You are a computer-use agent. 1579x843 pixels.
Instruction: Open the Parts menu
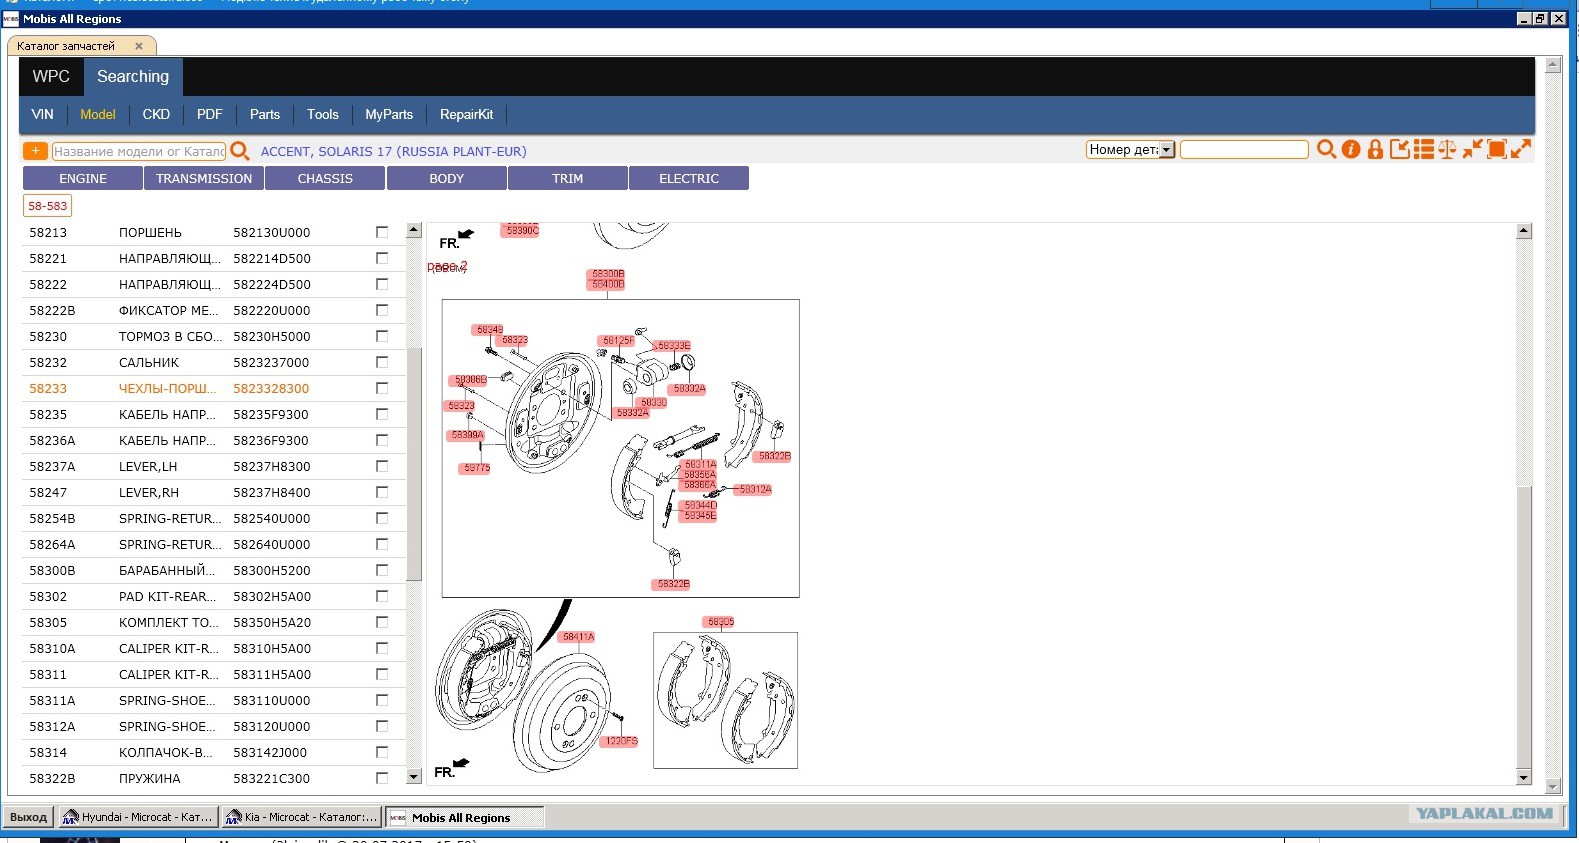point(265,114)
